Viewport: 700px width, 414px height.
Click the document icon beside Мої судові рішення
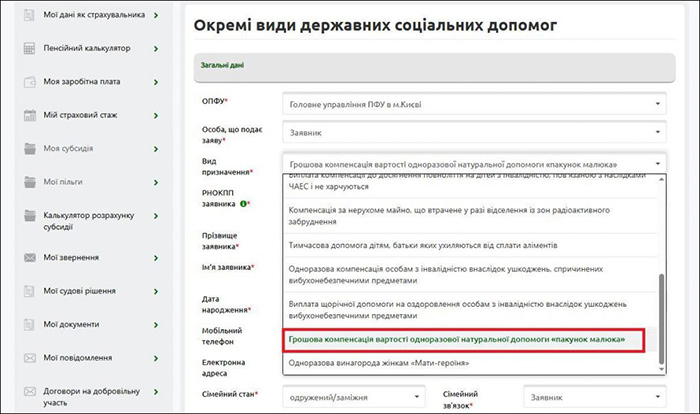pos(29,291)
